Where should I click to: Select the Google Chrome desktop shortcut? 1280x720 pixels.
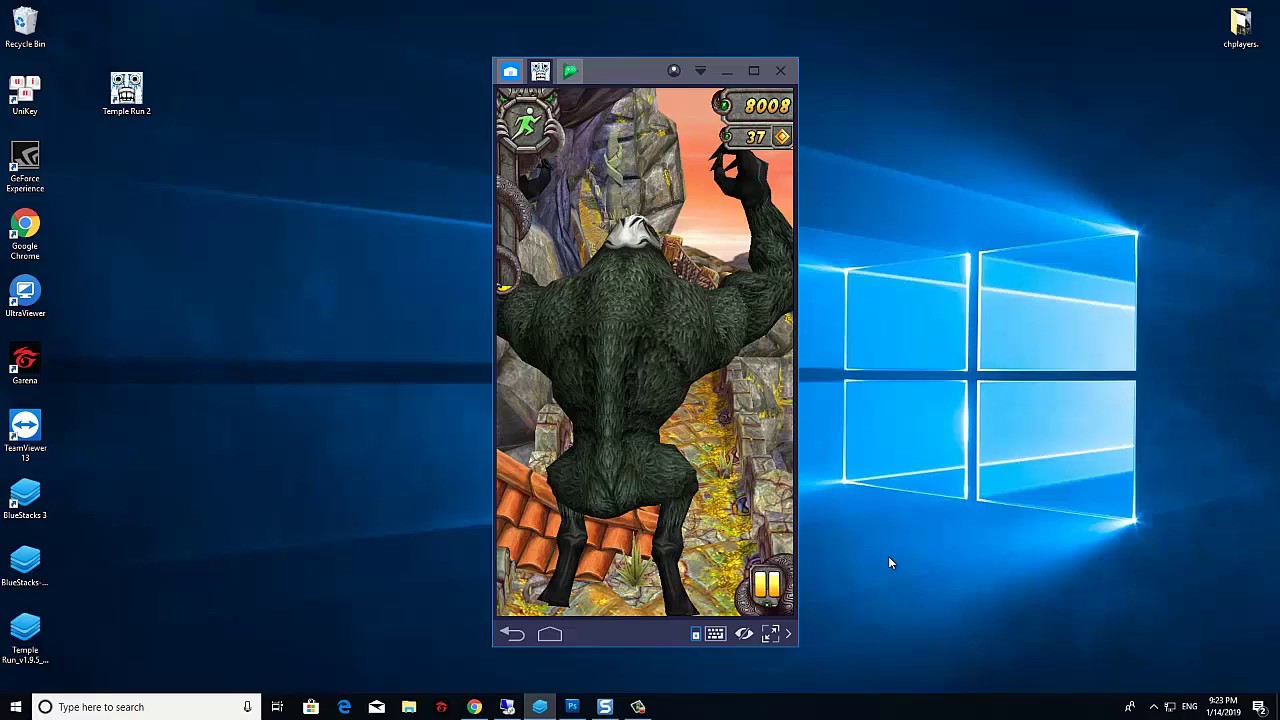point(25,235)
